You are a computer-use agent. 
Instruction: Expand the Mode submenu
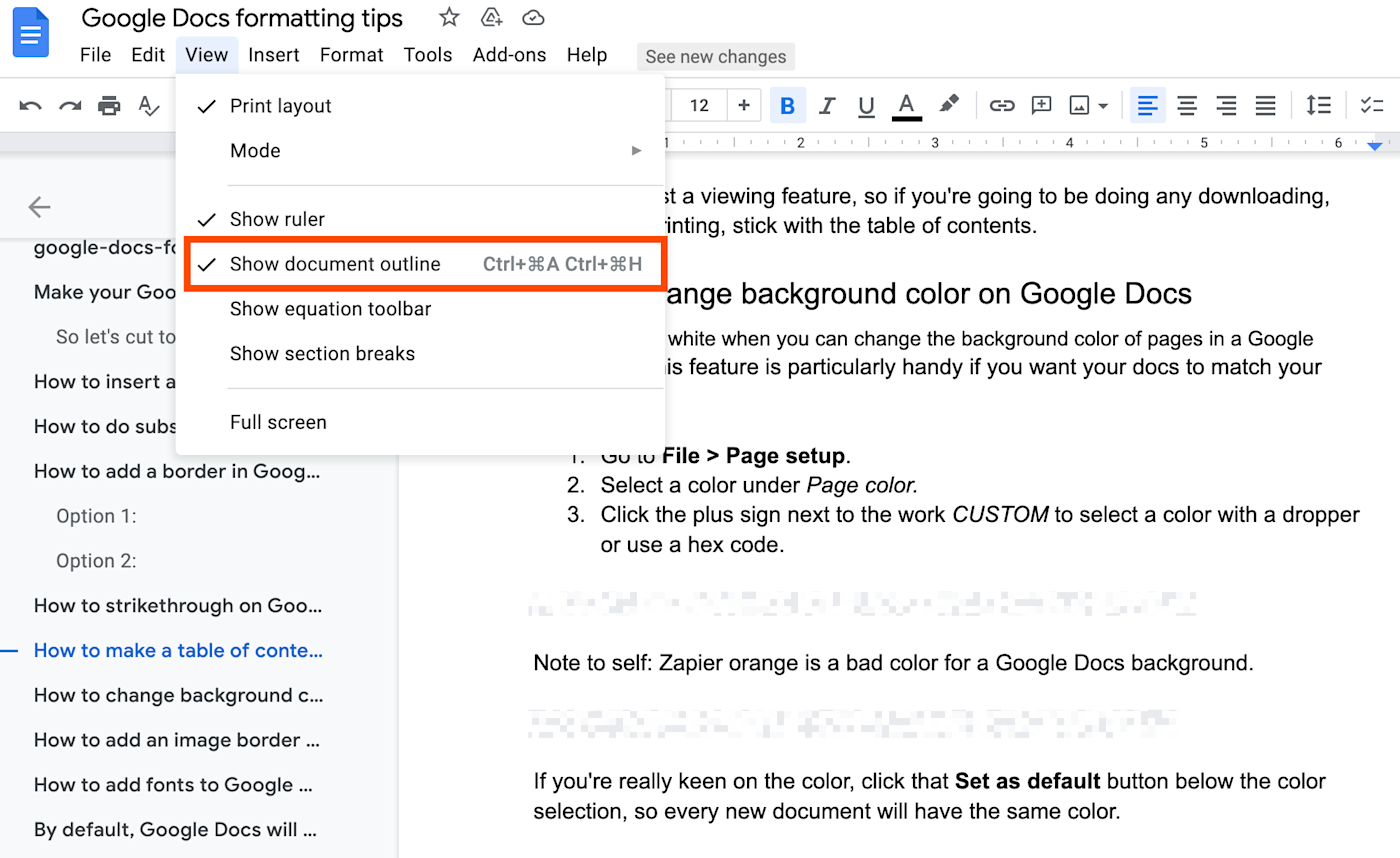coord(420,151)
